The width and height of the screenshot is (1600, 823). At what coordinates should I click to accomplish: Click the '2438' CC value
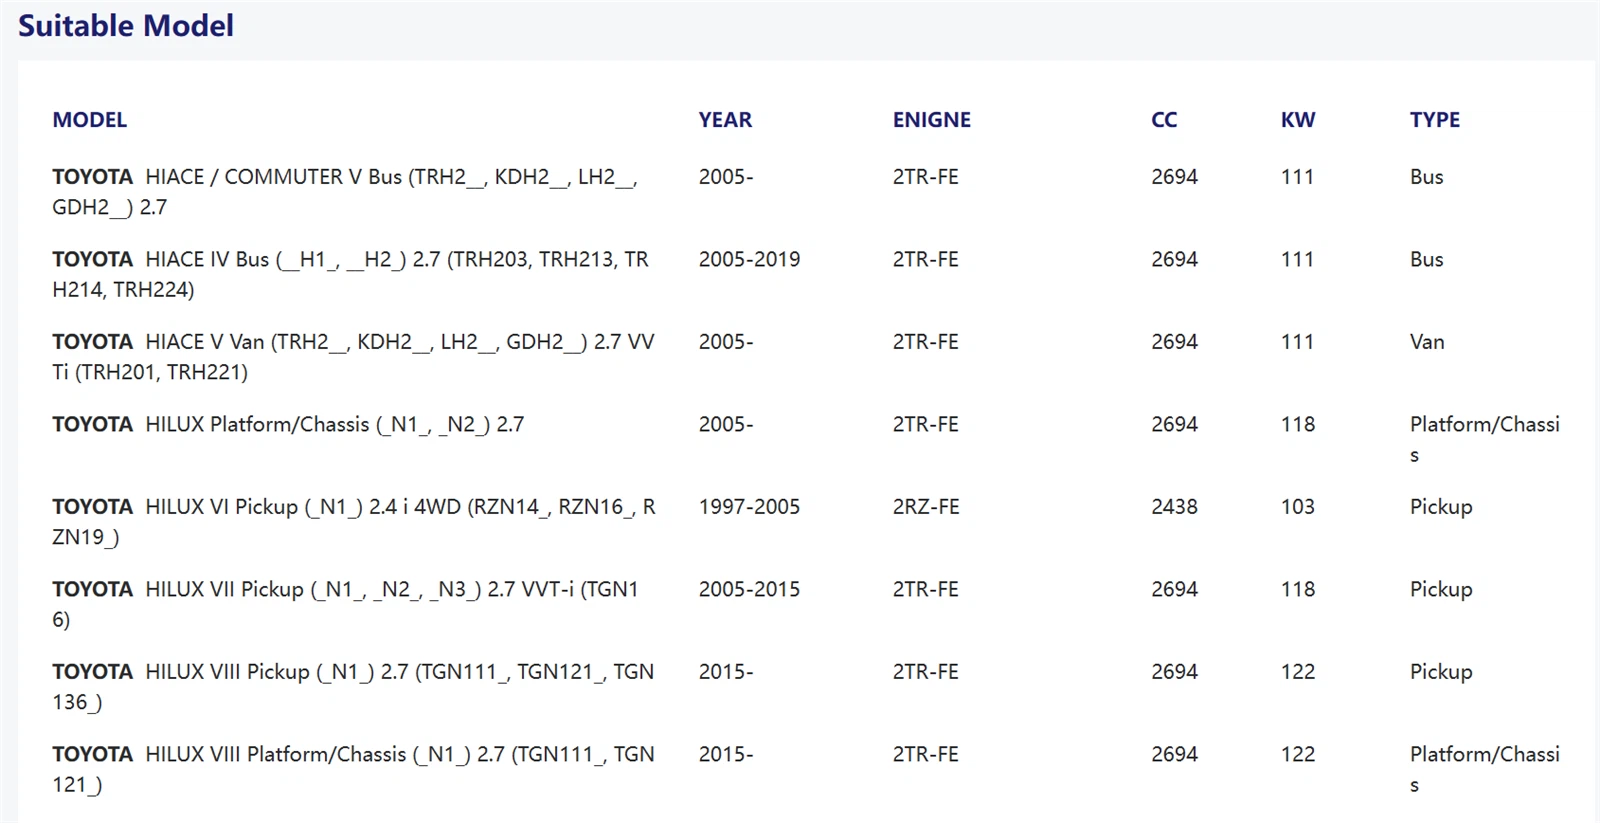[1174, 507]
